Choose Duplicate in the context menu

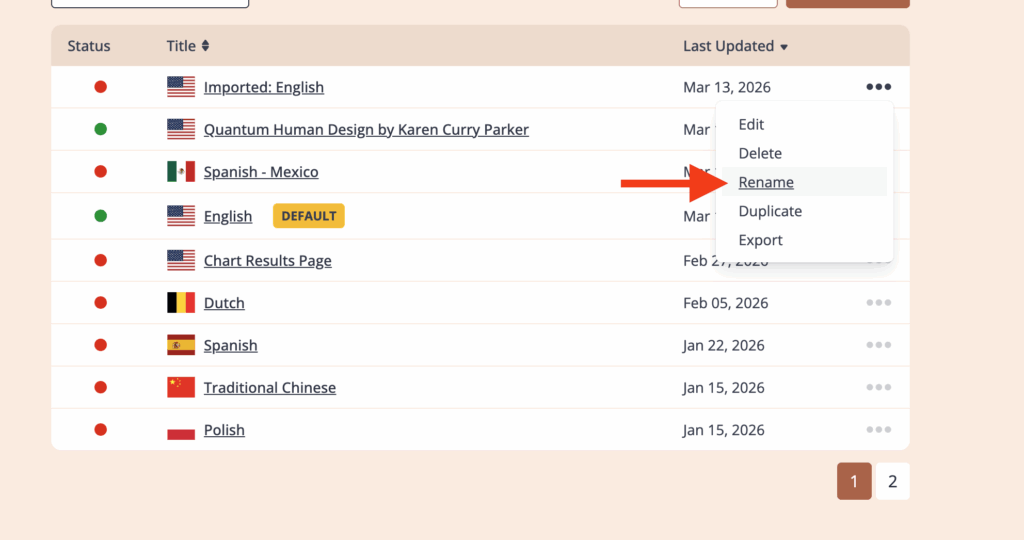pyautogui.click(x=770, y=211)
